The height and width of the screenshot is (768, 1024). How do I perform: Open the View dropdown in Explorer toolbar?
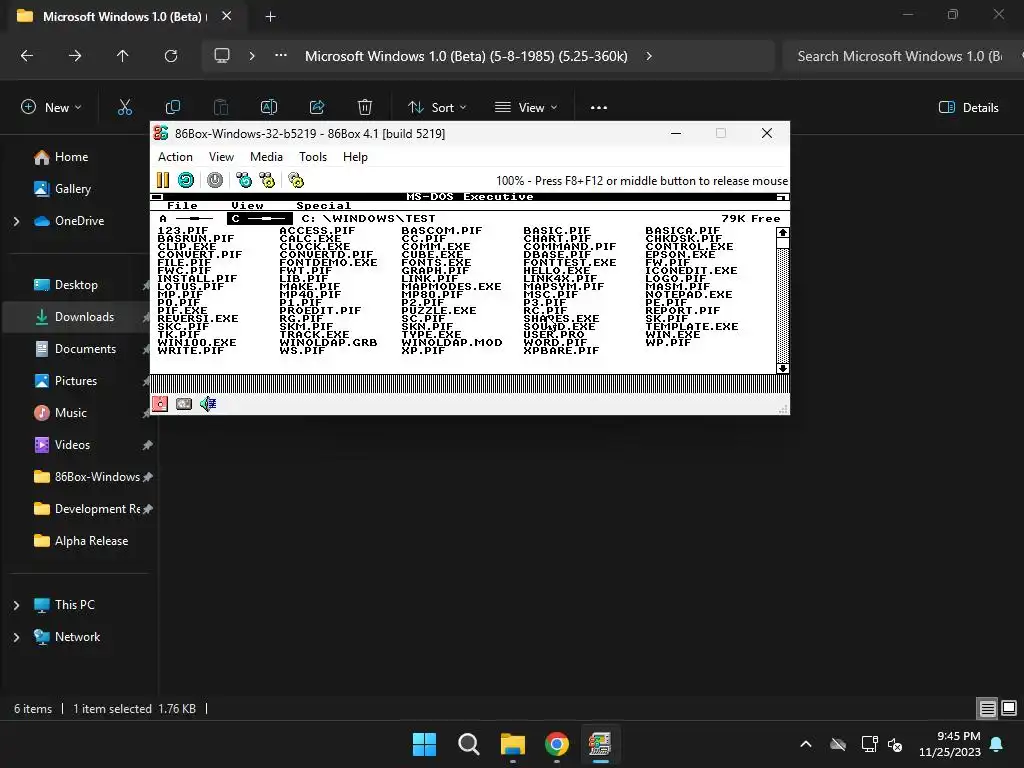pos(526,108)
